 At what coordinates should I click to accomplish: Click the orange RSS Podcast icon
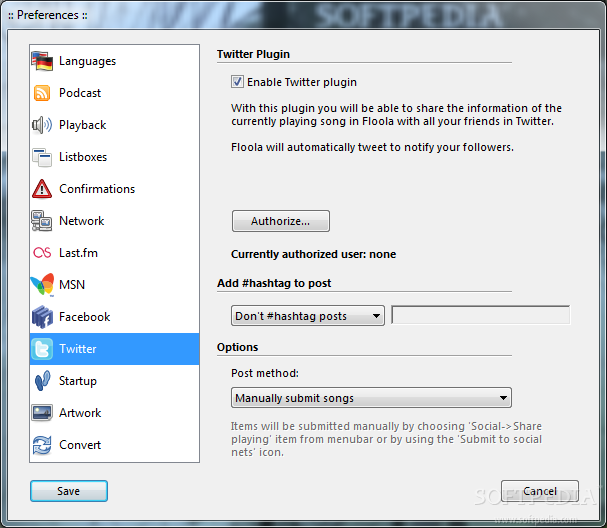(42, 93)
